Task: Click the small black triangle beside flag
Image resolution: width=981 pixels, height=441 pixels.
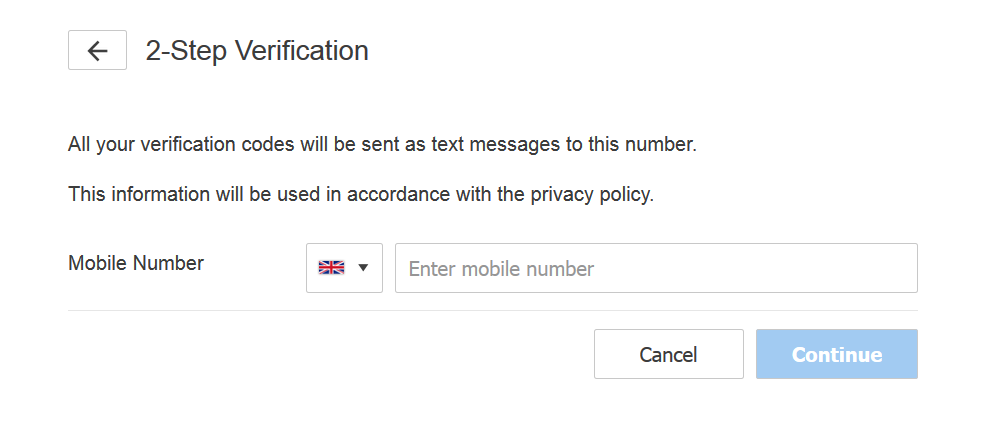Action: [x=363, y=268]
